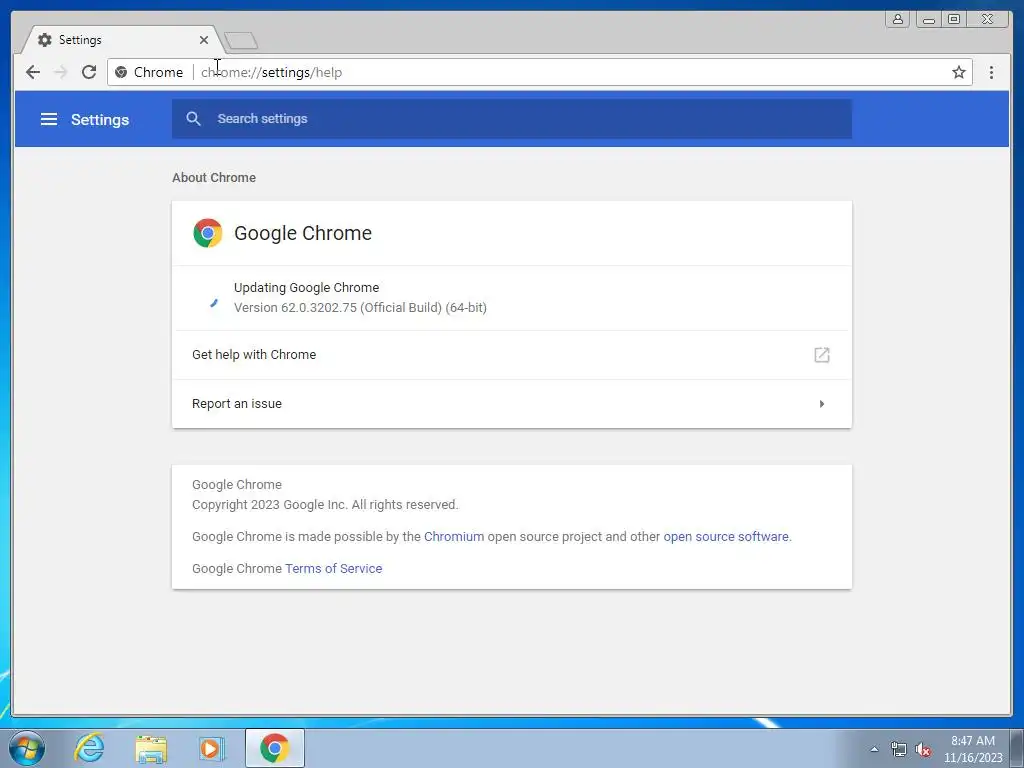Screen dimensions: 1024x768
Task: Follow the open source software link
Action: pyautogui.click(x=726, y=536)
